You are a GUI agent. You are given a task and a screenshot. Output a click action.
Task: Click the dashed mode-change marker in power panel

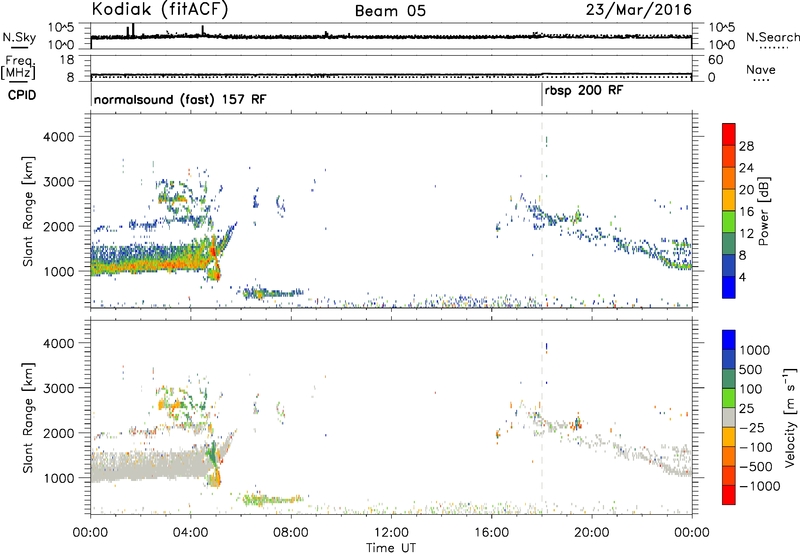pos(542,210)
